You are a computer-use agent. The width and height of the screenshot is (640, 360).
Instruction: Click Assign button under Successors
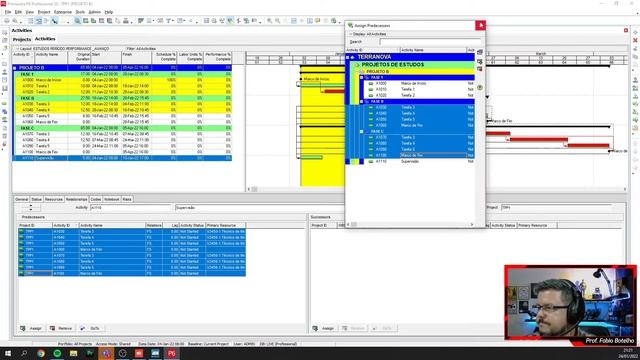coord(324,328)
